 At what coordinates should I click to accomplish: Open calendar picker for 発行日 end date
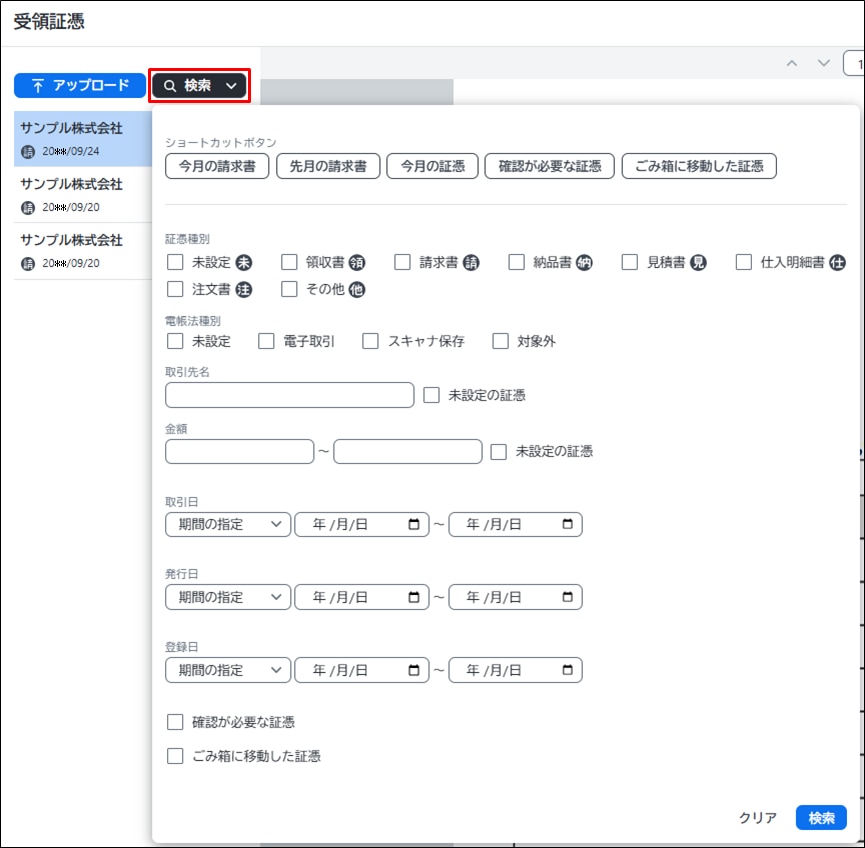[x=568, y=598]
